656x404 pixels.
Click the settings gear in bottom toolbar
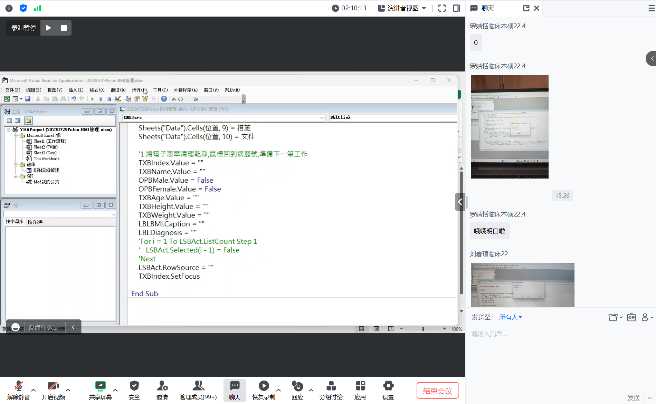(387, 386)
